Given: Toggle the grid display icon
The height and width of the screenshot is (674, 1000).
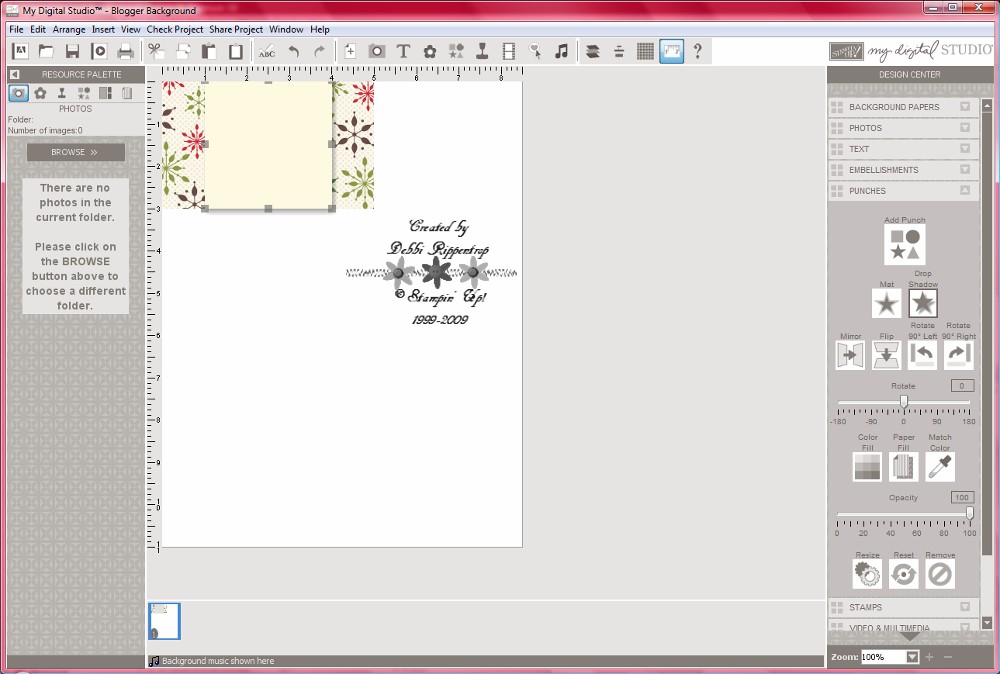Looking at the screenshot, I should 645,51.
